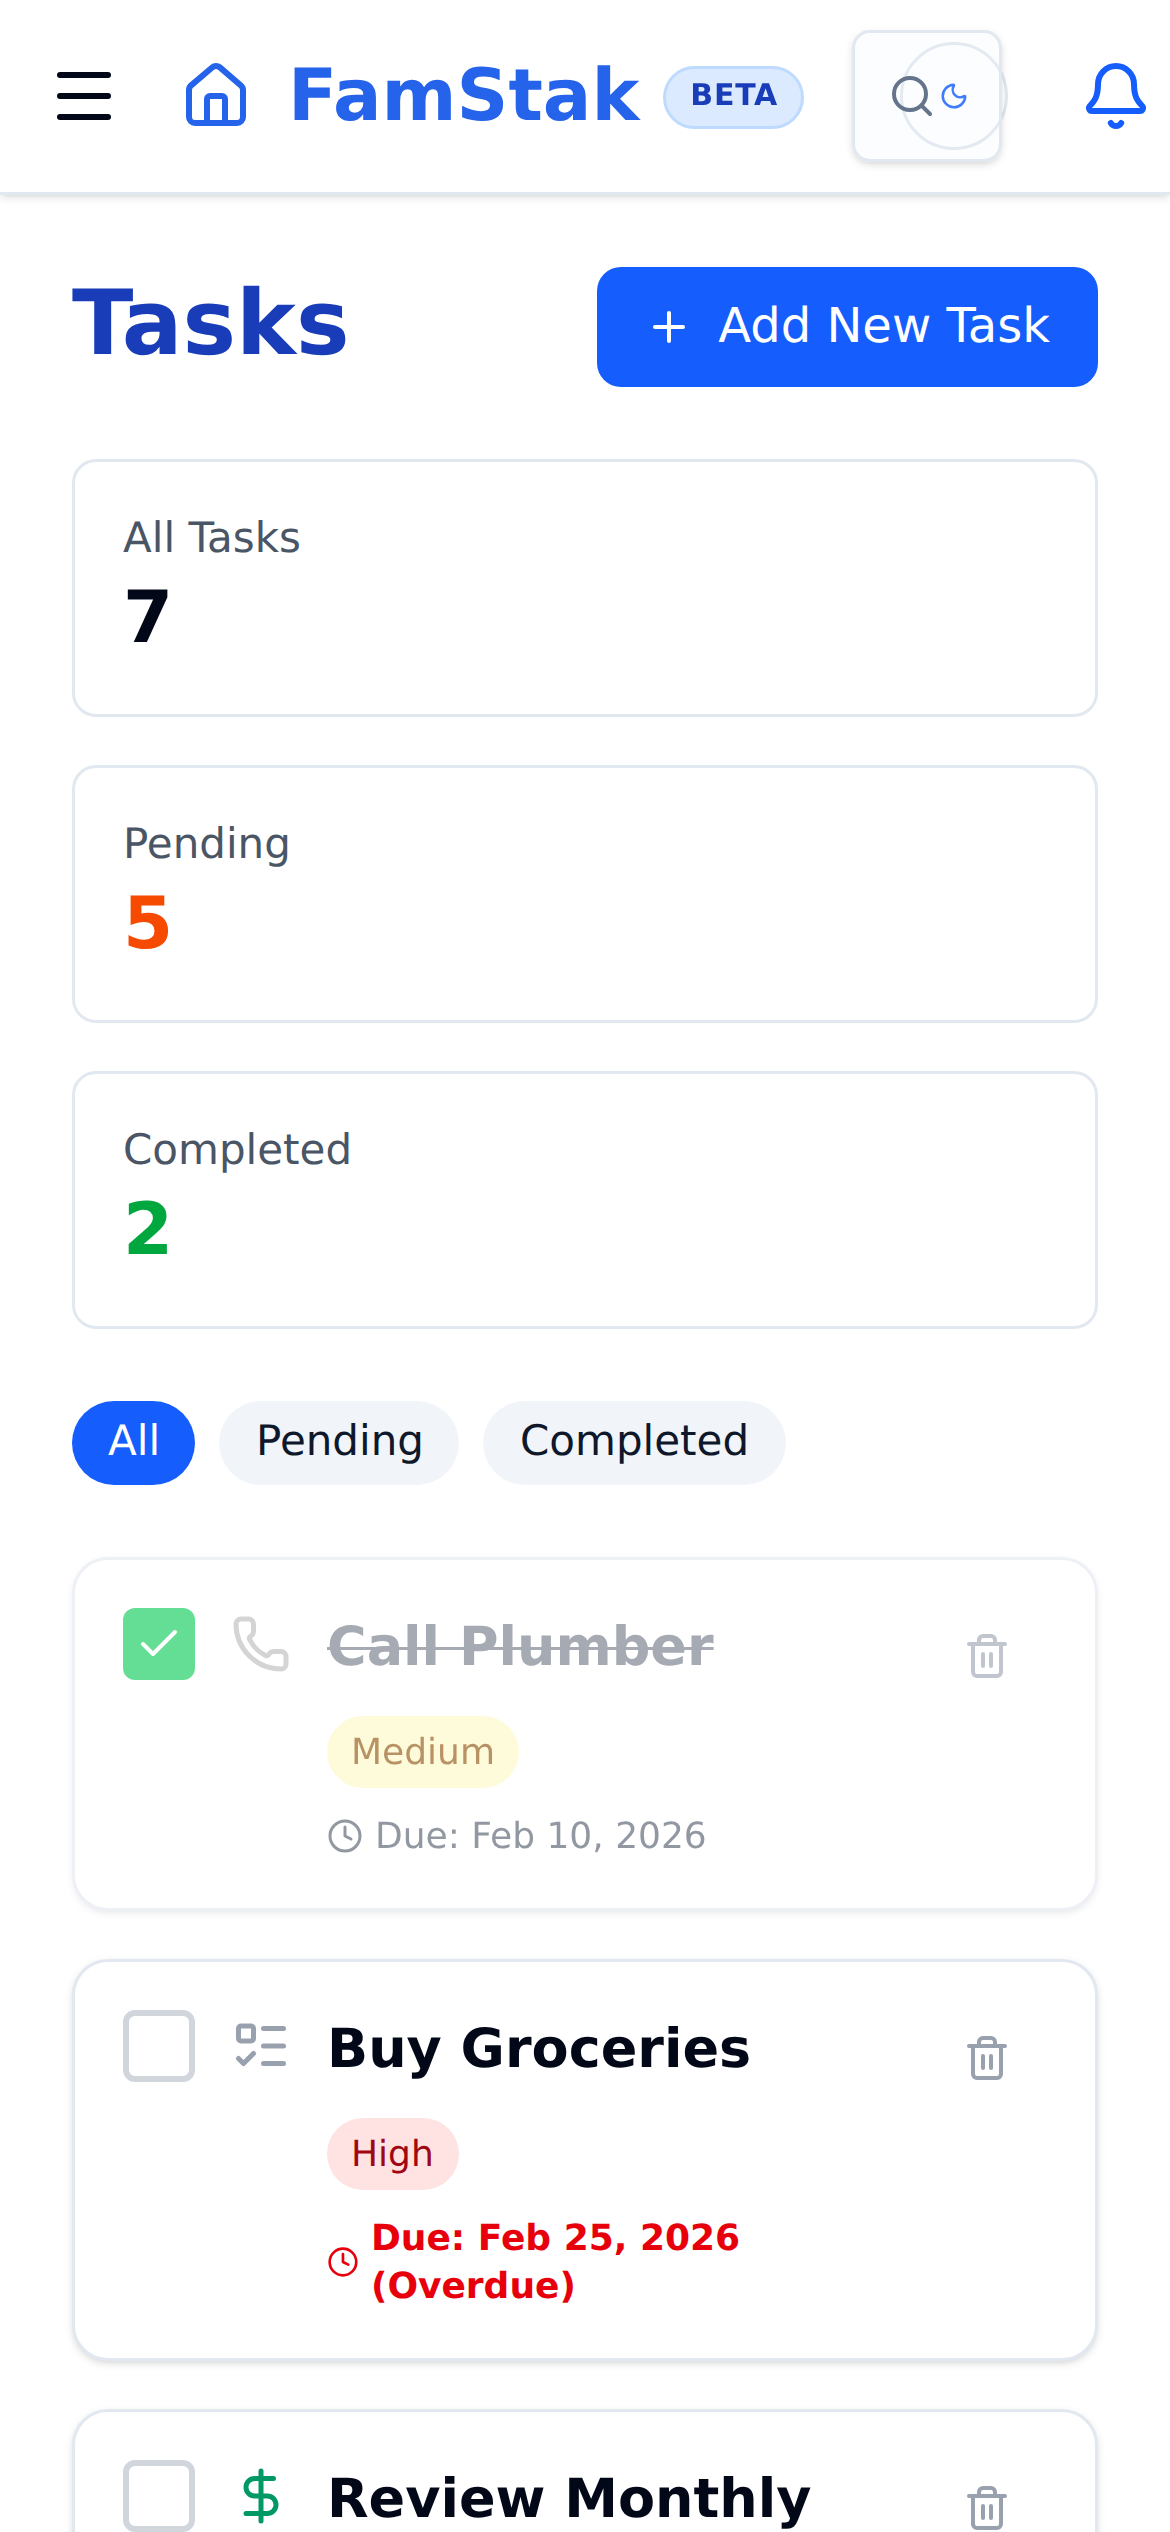Delete the Buy Groceries task with trash icon
1170x2532 pixels.
985,2059
